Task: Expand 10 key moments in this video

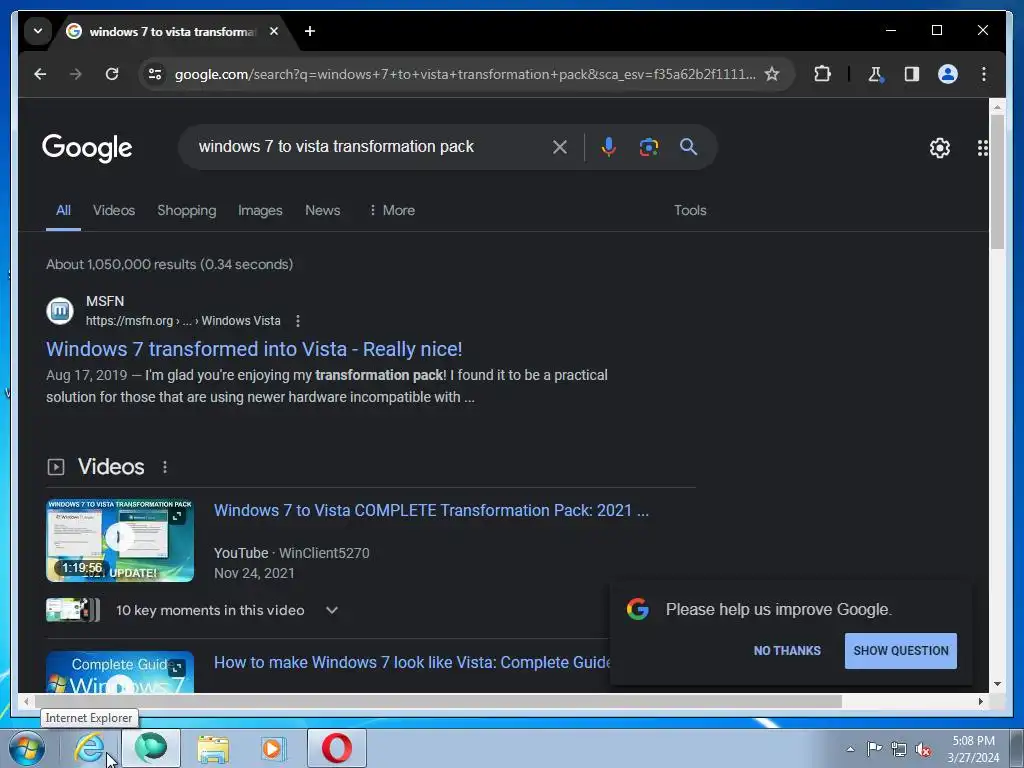Action: pos(332,610)
